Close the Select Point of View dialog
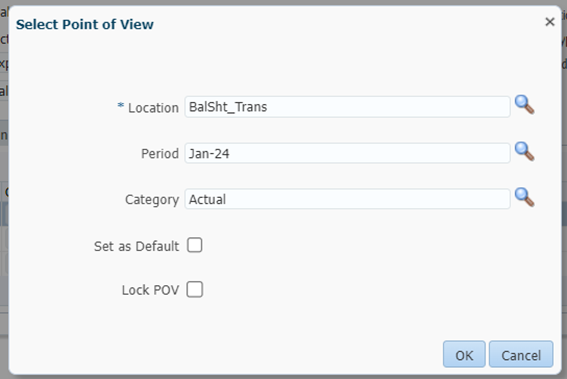Viewport: 567px width, 379px height. coord(550,22)
